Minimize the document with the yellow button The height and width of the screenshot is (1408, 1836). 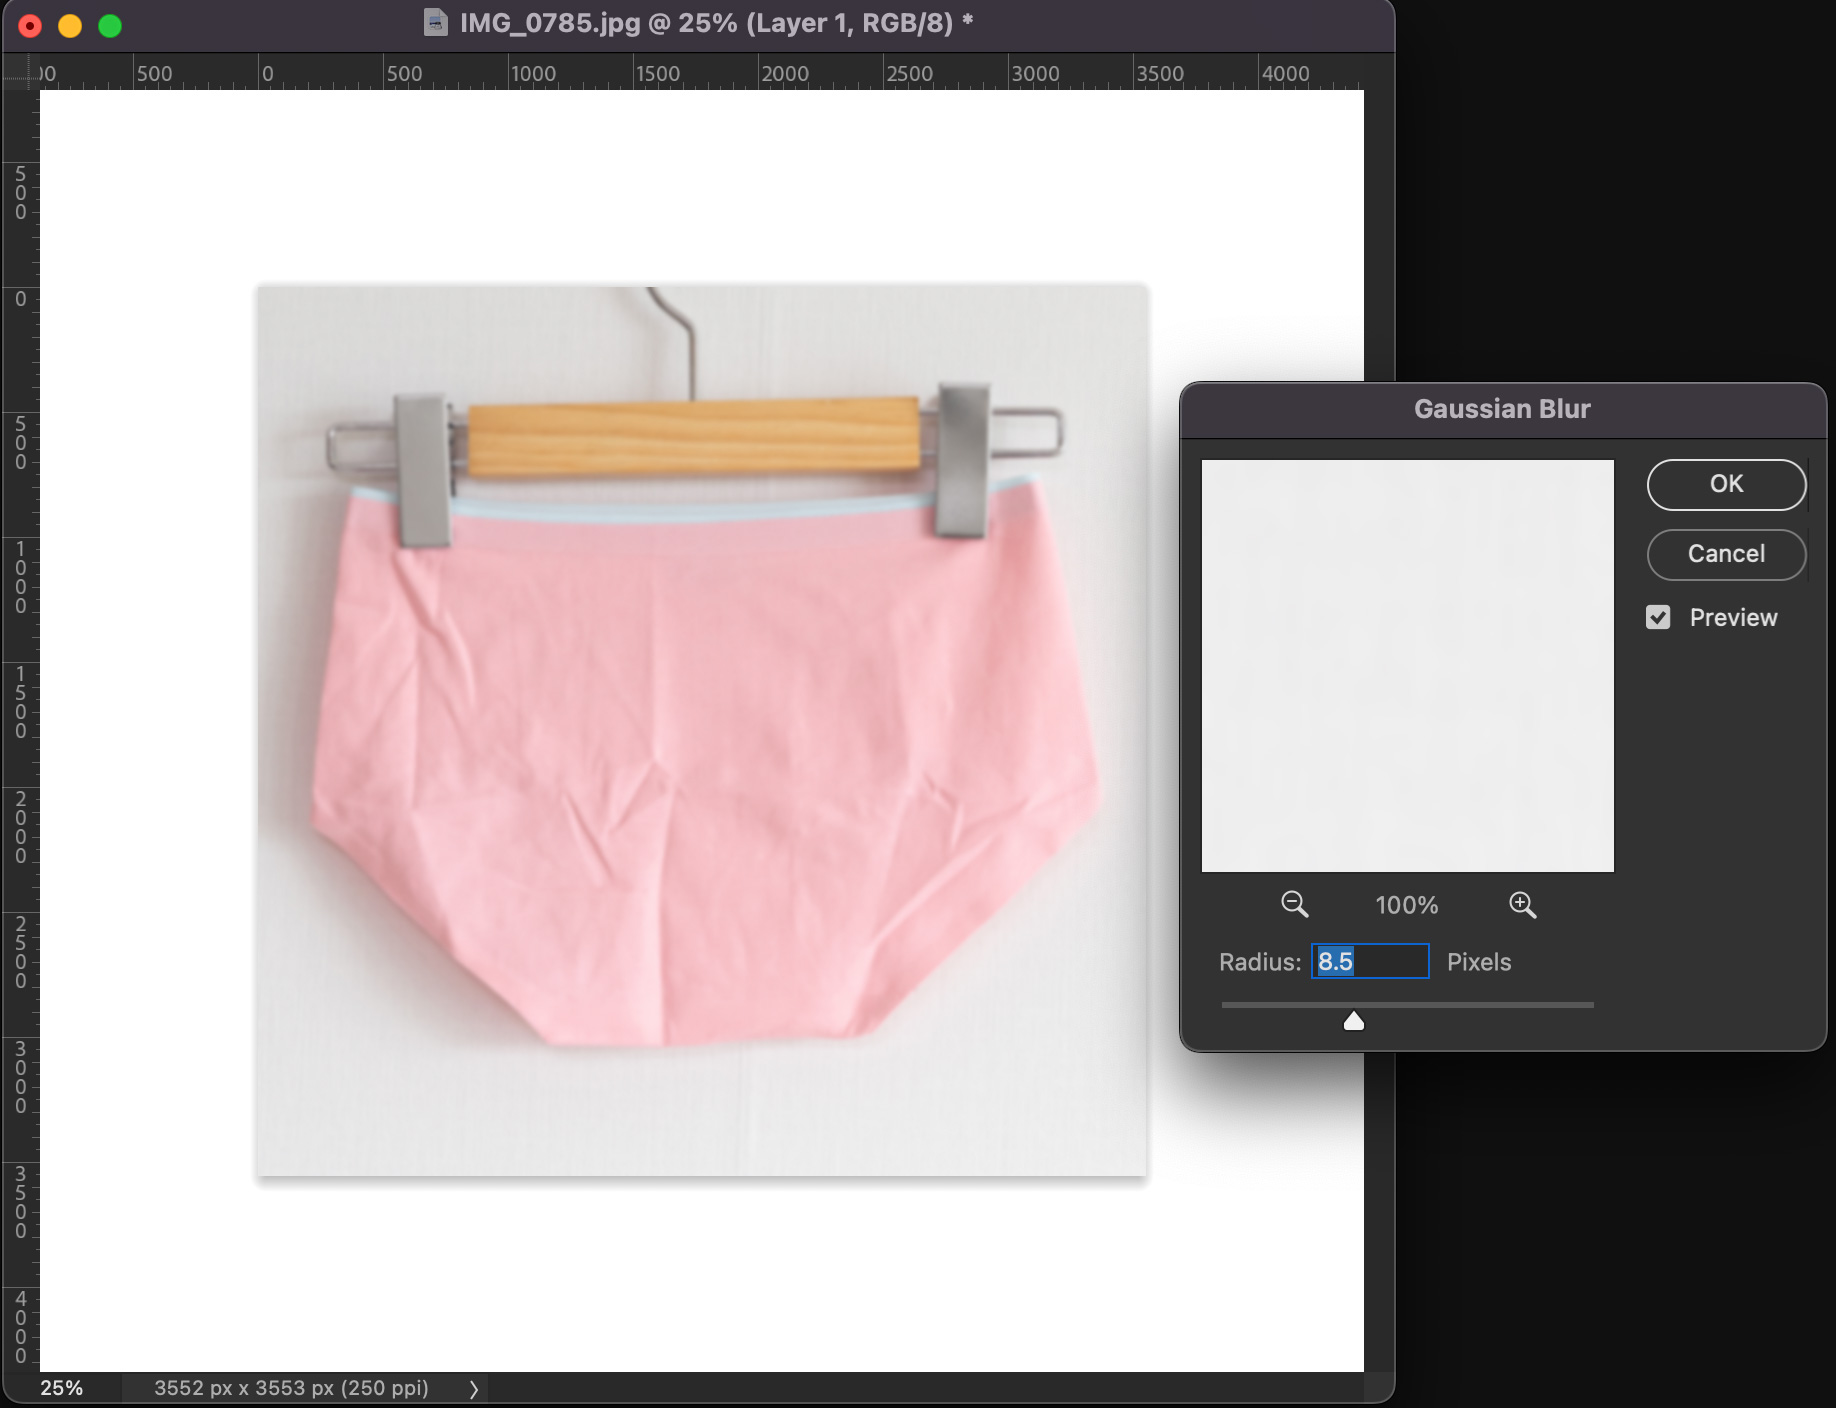click(x=70, y=26)
